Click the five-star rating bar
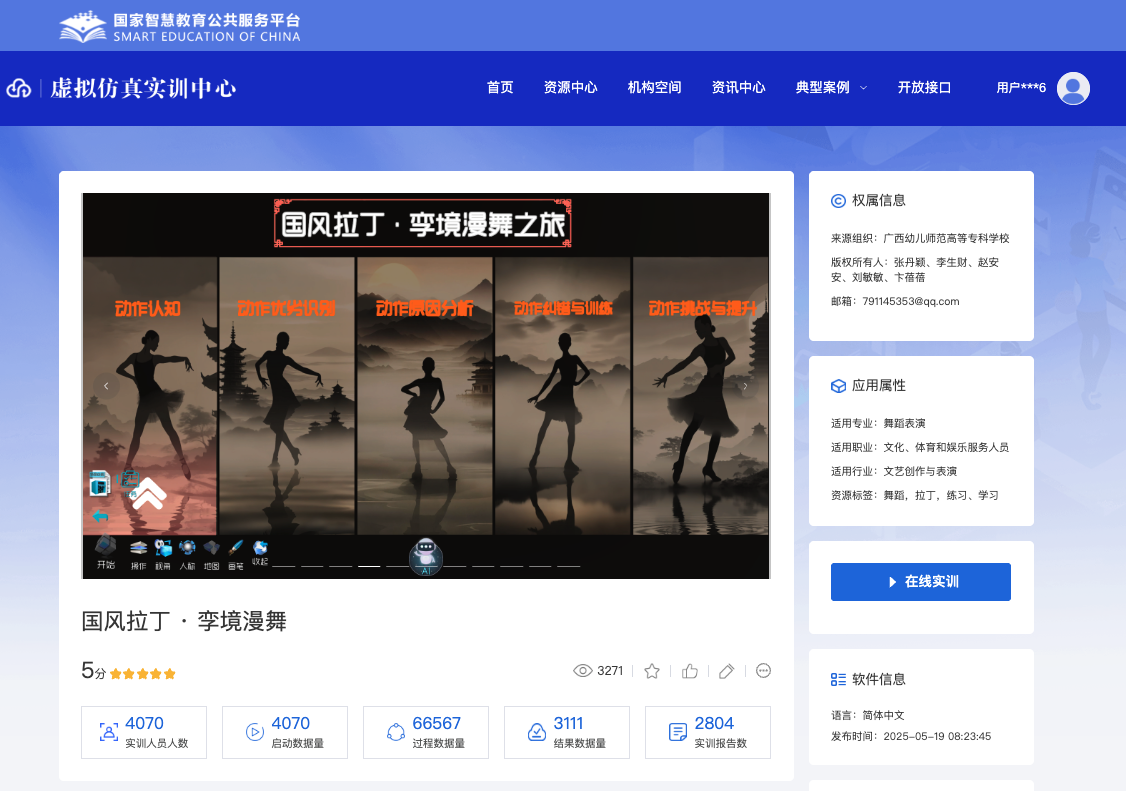This screenshot has height=791, width=1126. (x=143, y=674)
